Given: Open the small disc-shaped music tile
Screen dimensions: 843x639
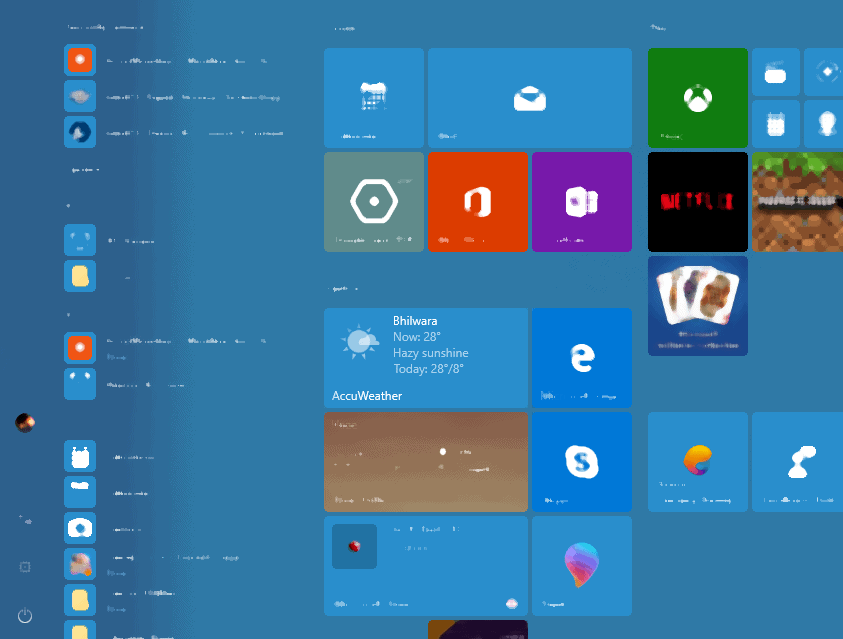Looking at the screenshot, I should click(x=823, y=72).
